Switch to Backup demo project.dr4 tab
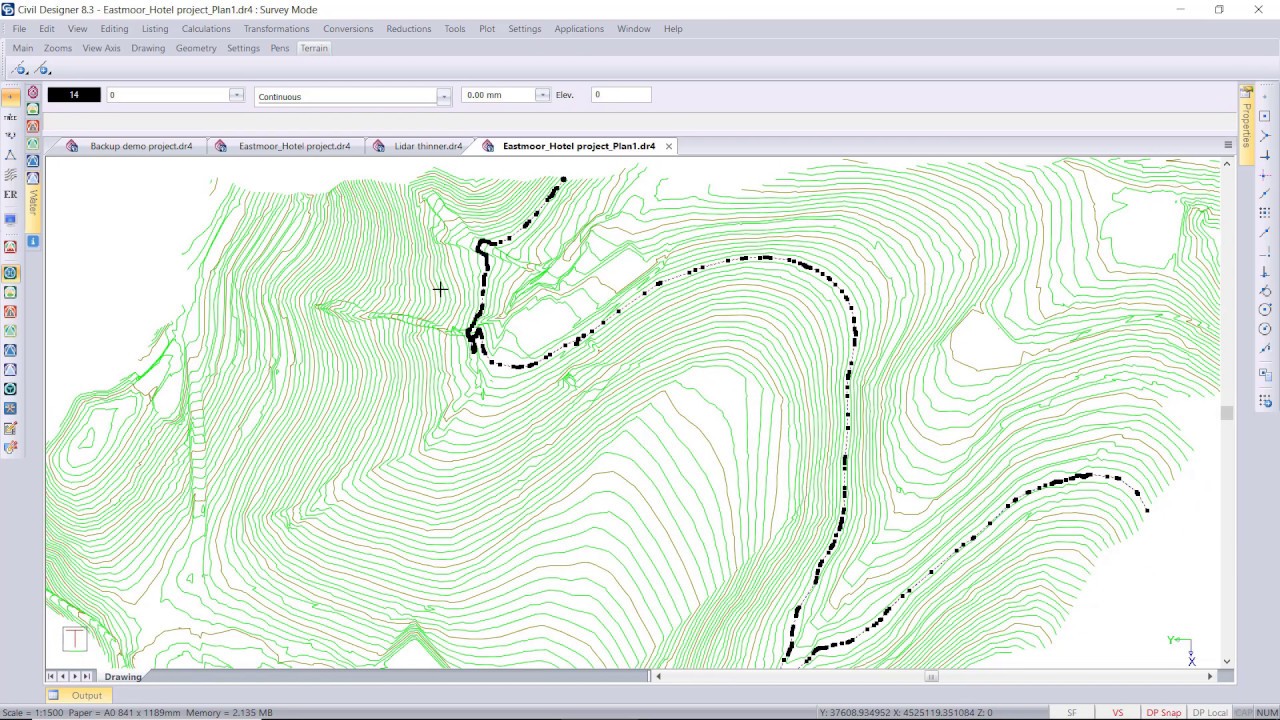Viewport: 1280px width, 720px height. [x=141, y=146]
